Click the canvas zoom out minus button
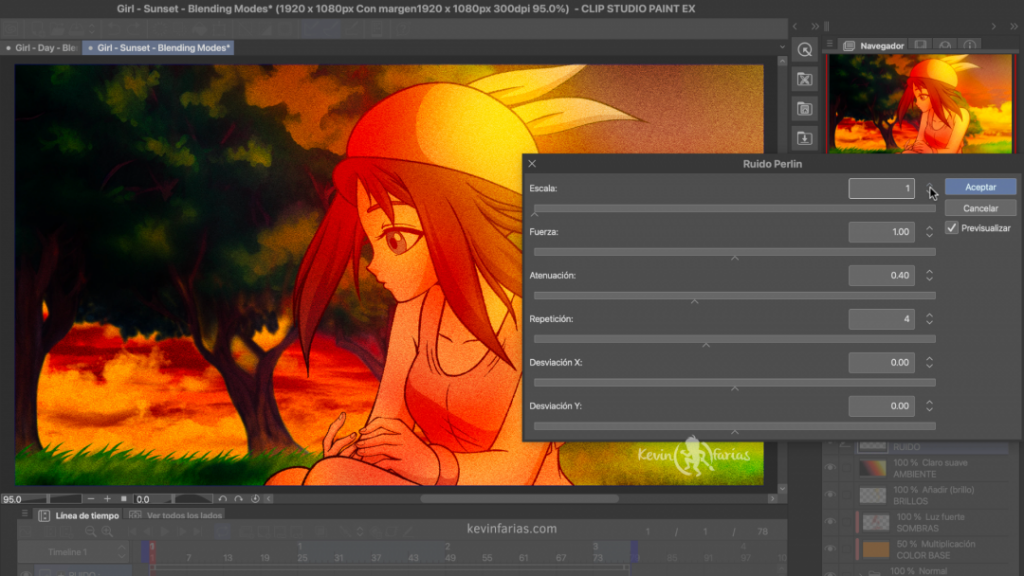The width and height of the screenshot is (1024, 576). point(91,499)
